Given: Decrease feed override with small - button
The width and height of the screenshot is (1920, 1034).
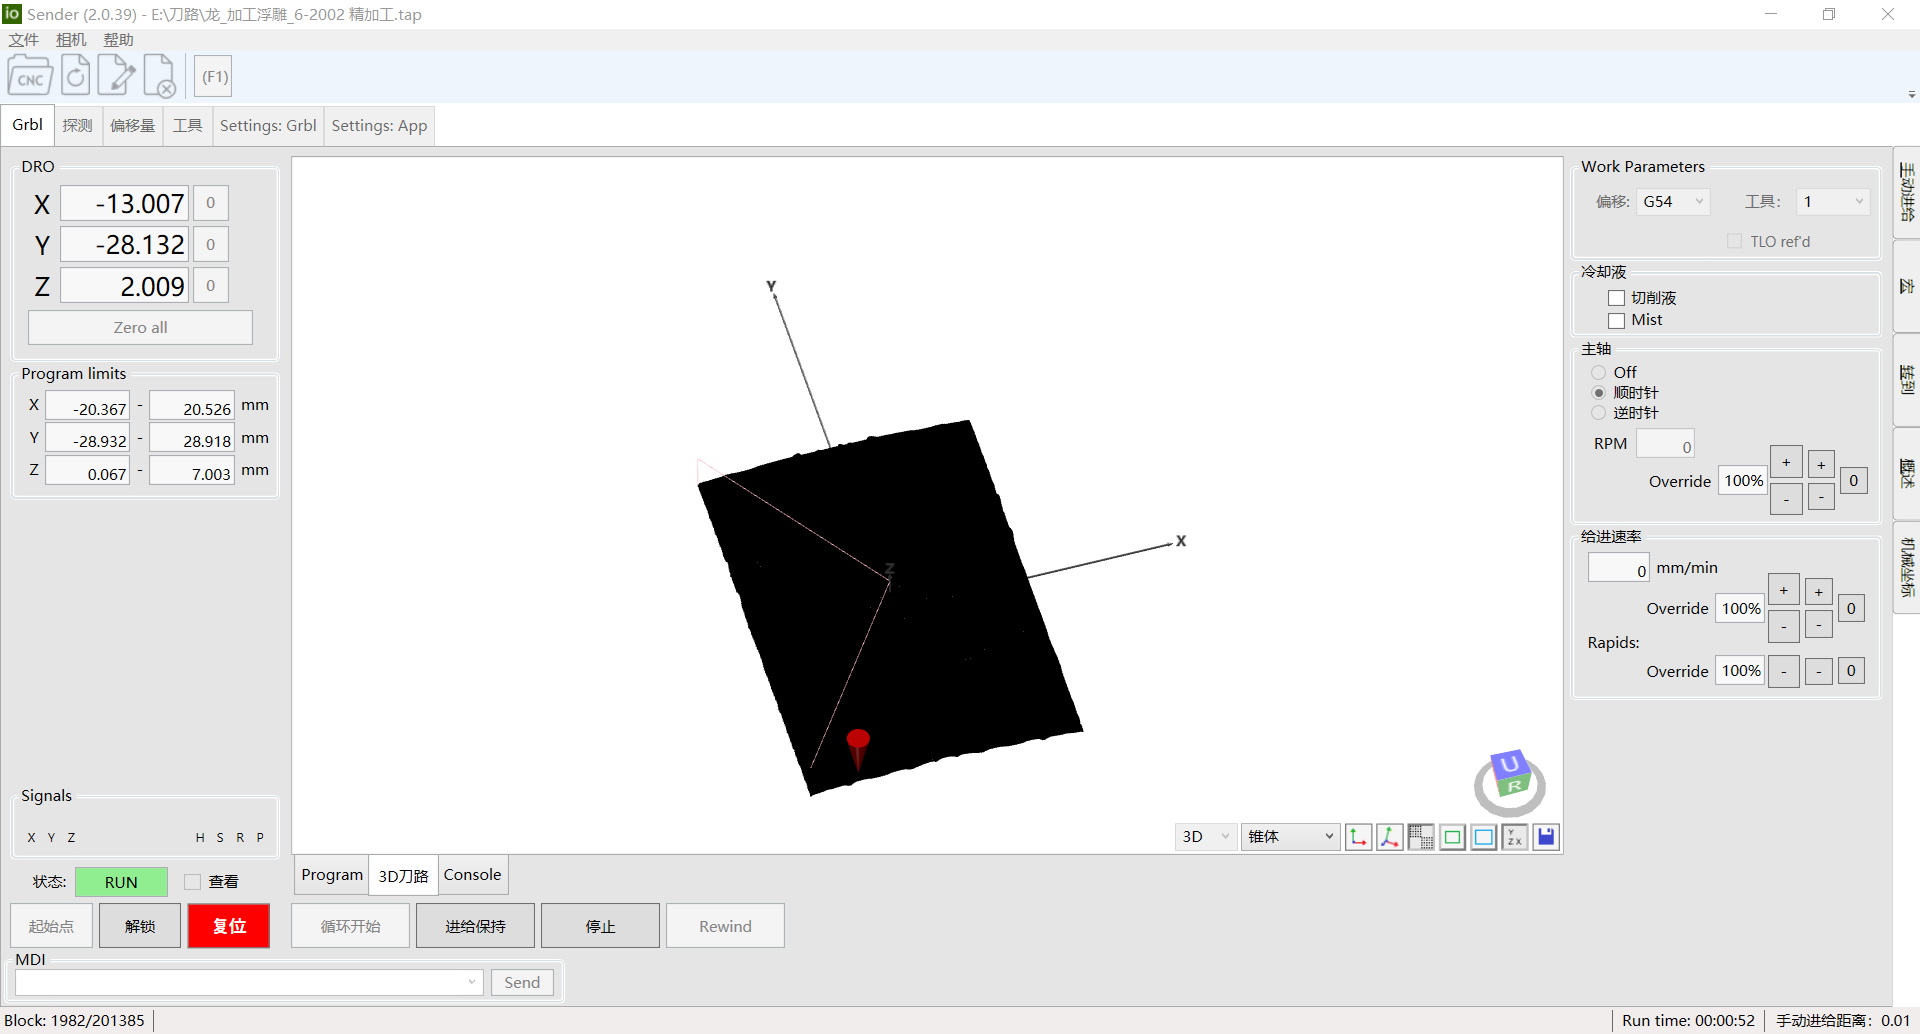Looking at the screenshot, I should tap(1818, 626).
